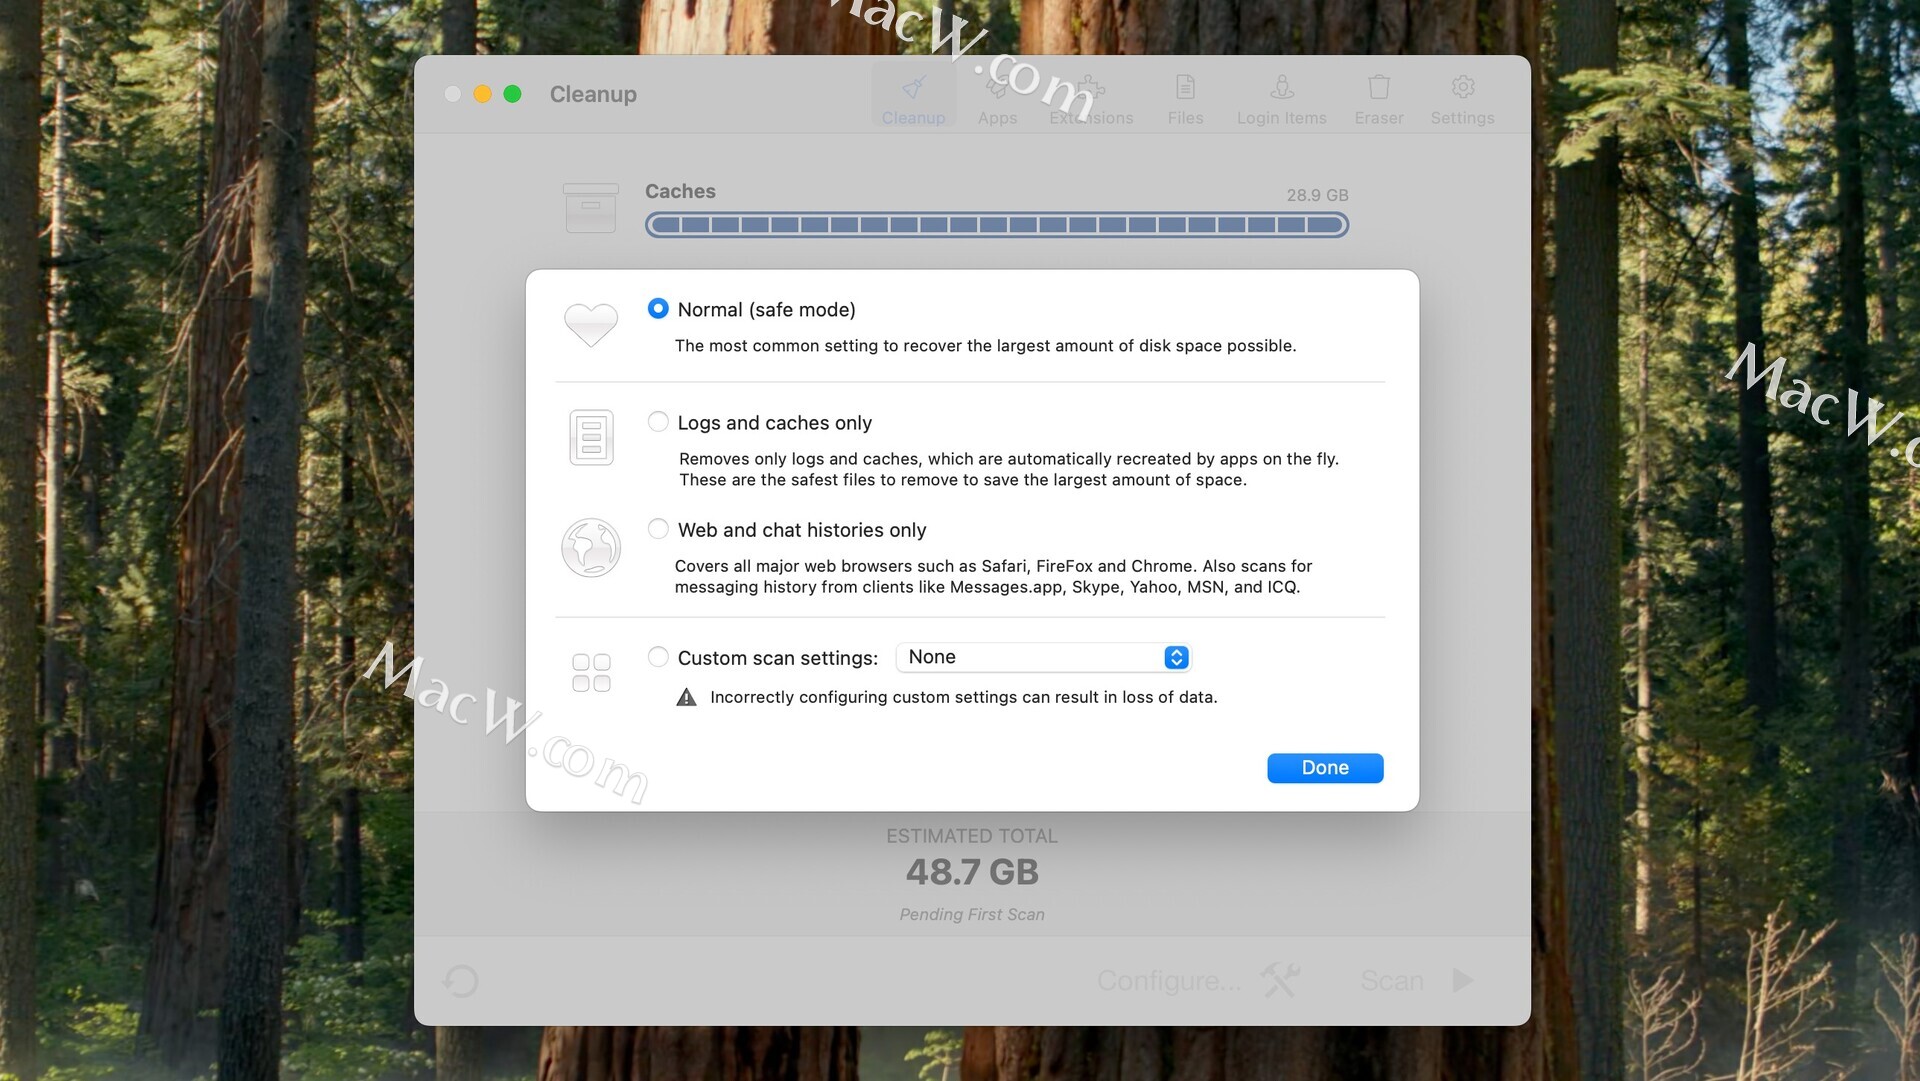1920x1081 pixels.
Task: Open the Eraser toolbar tab
Action: 1379,99
